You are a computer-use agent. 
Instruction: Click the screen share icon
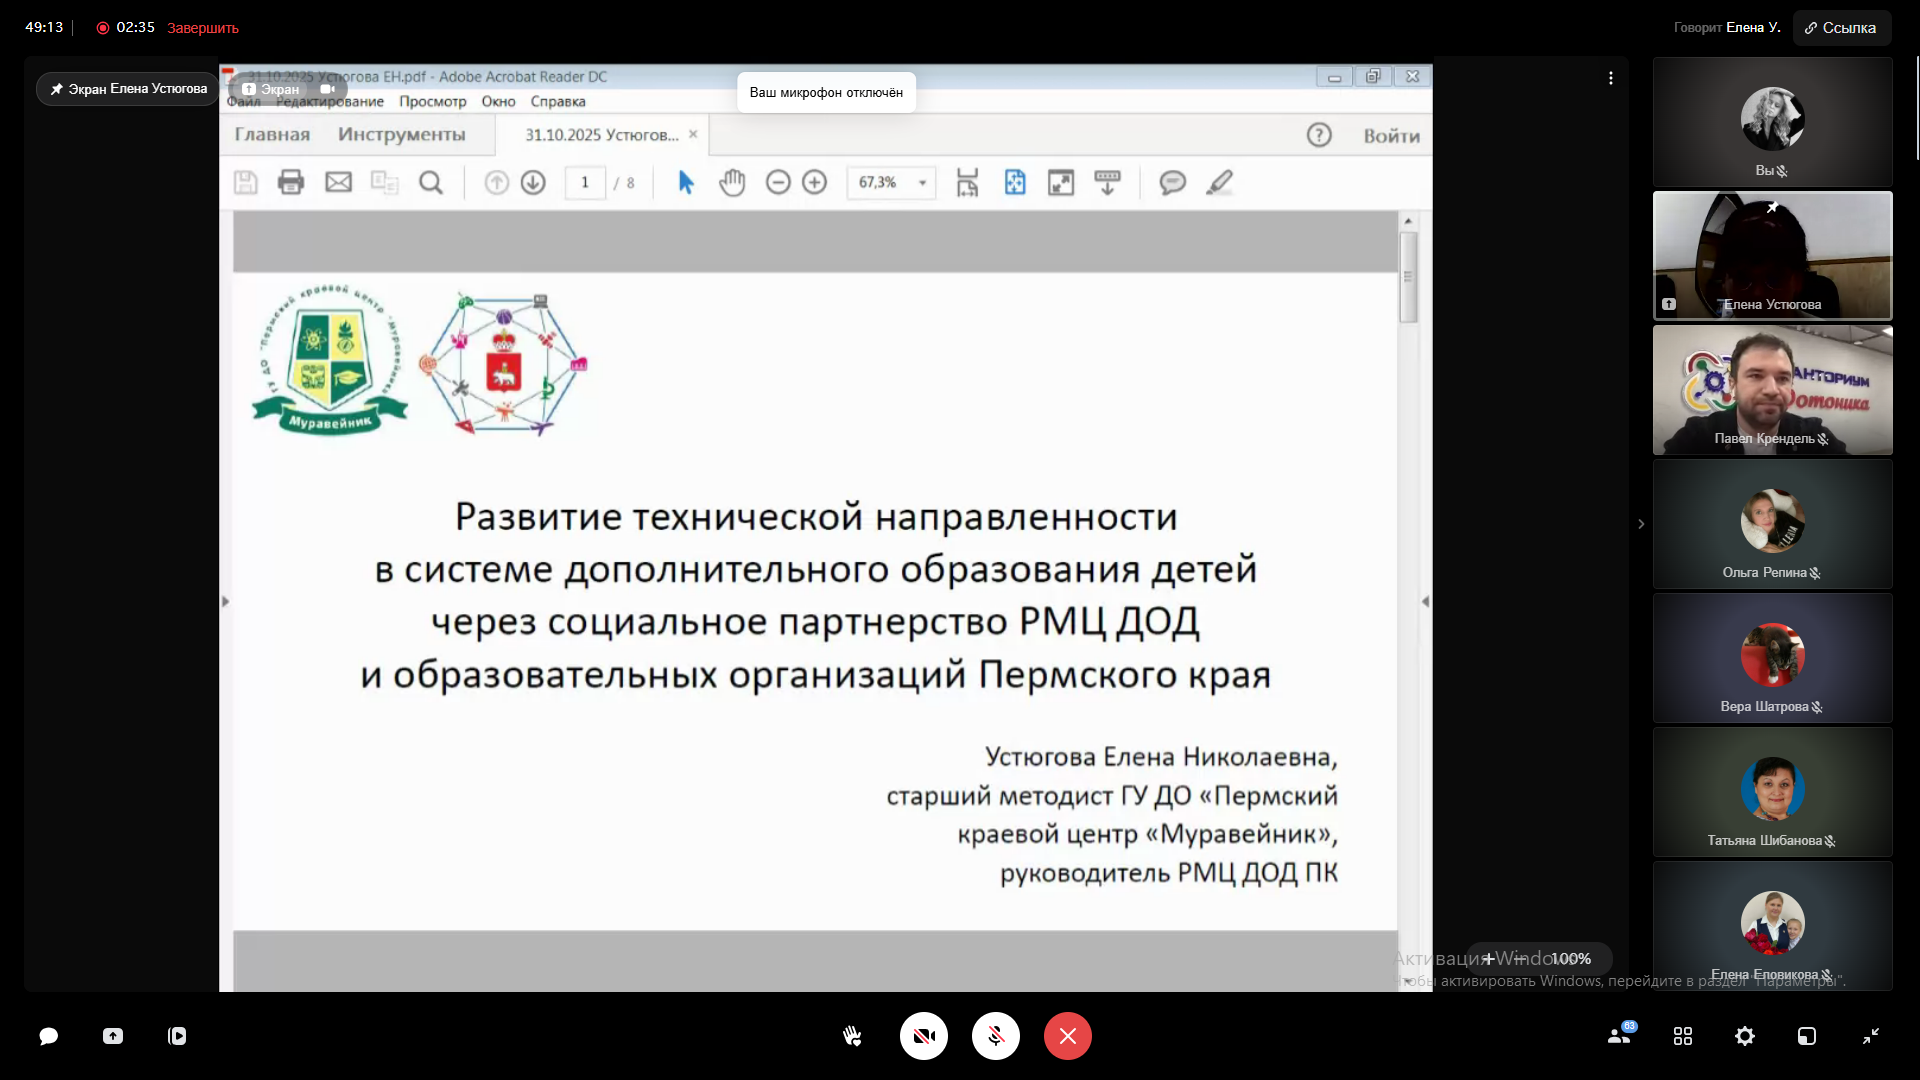point(113,1036)
